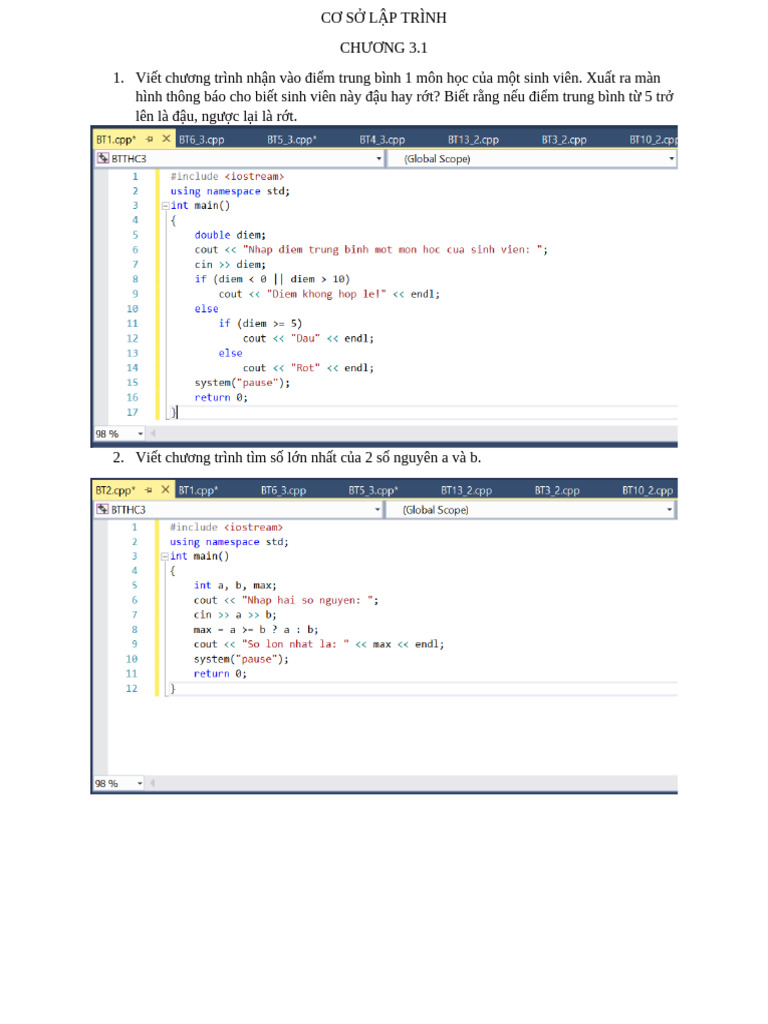
Task: Switch to BT5_3.cpp* tab in first editor
Action: click(292, 140)
